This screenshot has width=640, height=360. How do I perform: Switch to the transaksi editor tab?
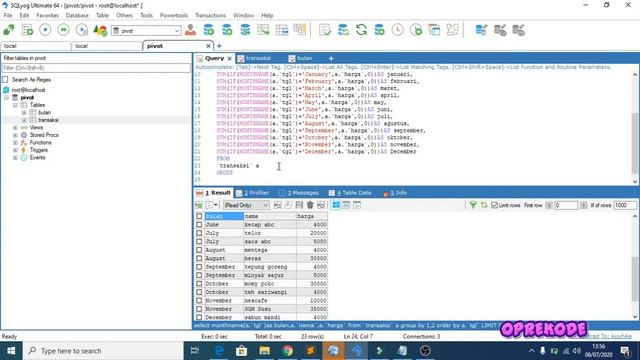254,58
